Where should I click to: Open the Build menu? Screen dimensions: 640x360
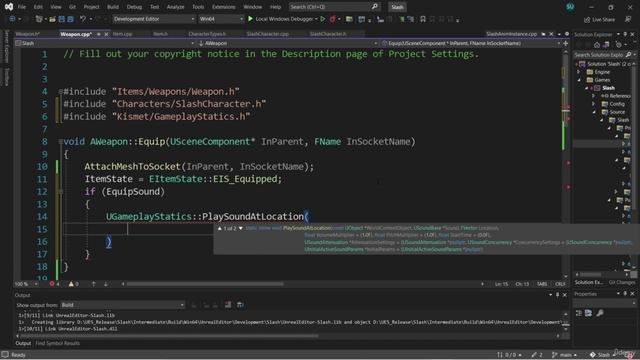[113, 7]
